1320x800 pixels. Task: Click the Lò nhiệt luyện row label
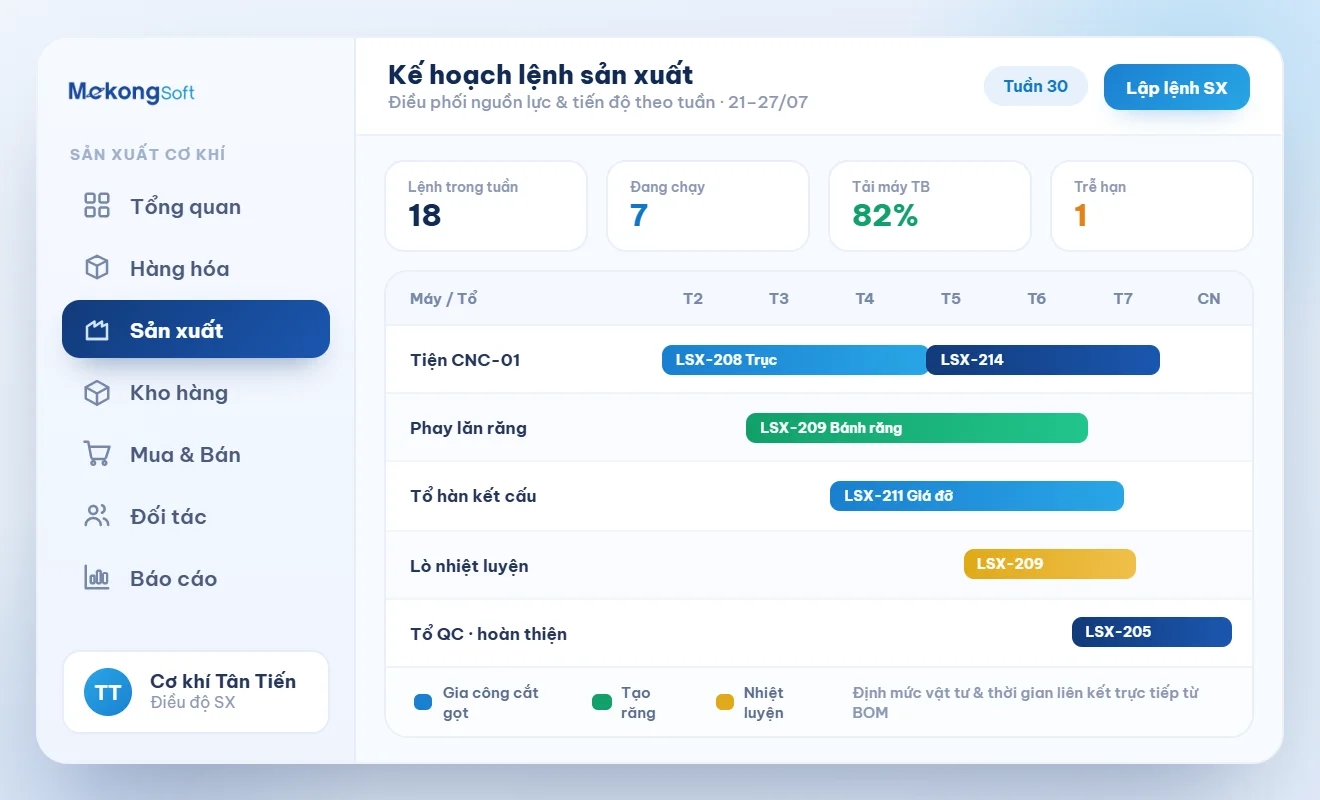click(469, 566)
